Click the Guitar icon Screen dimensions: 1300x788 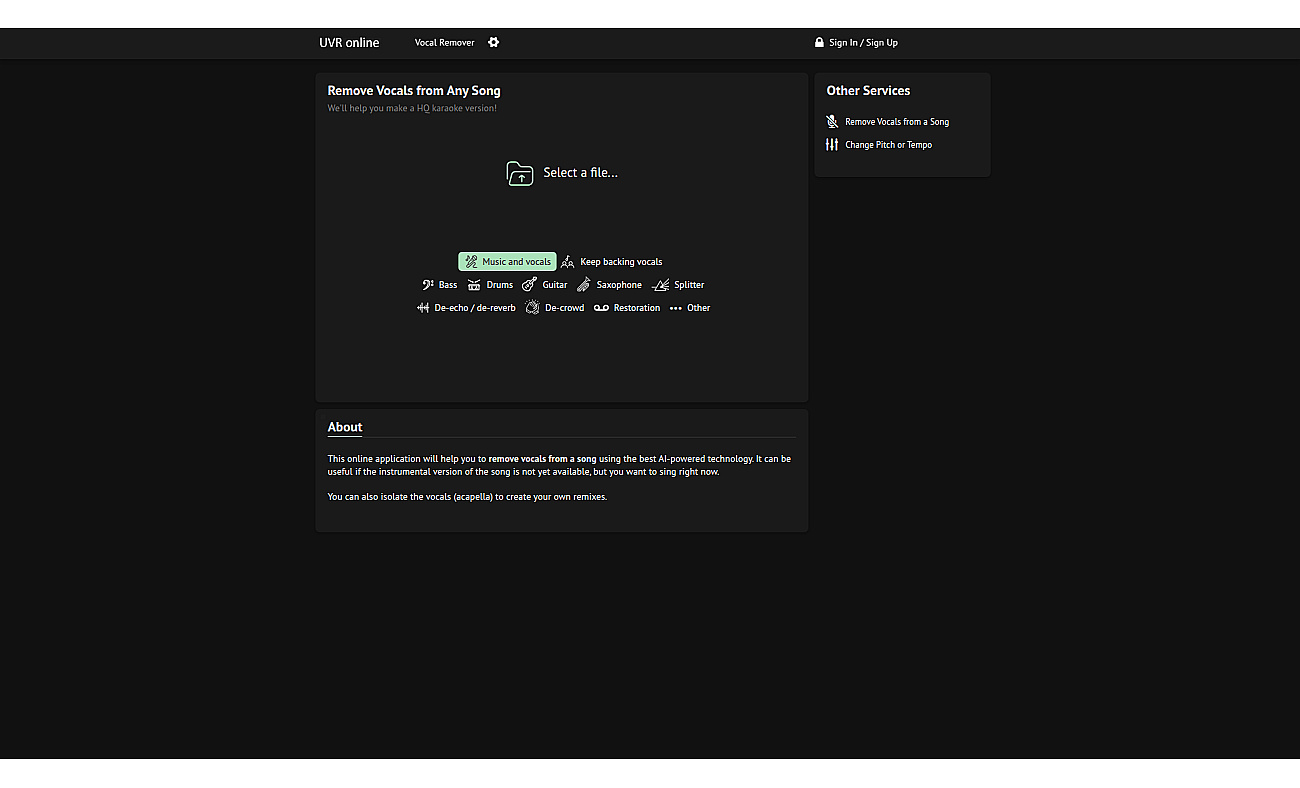[x=530, y=285]
